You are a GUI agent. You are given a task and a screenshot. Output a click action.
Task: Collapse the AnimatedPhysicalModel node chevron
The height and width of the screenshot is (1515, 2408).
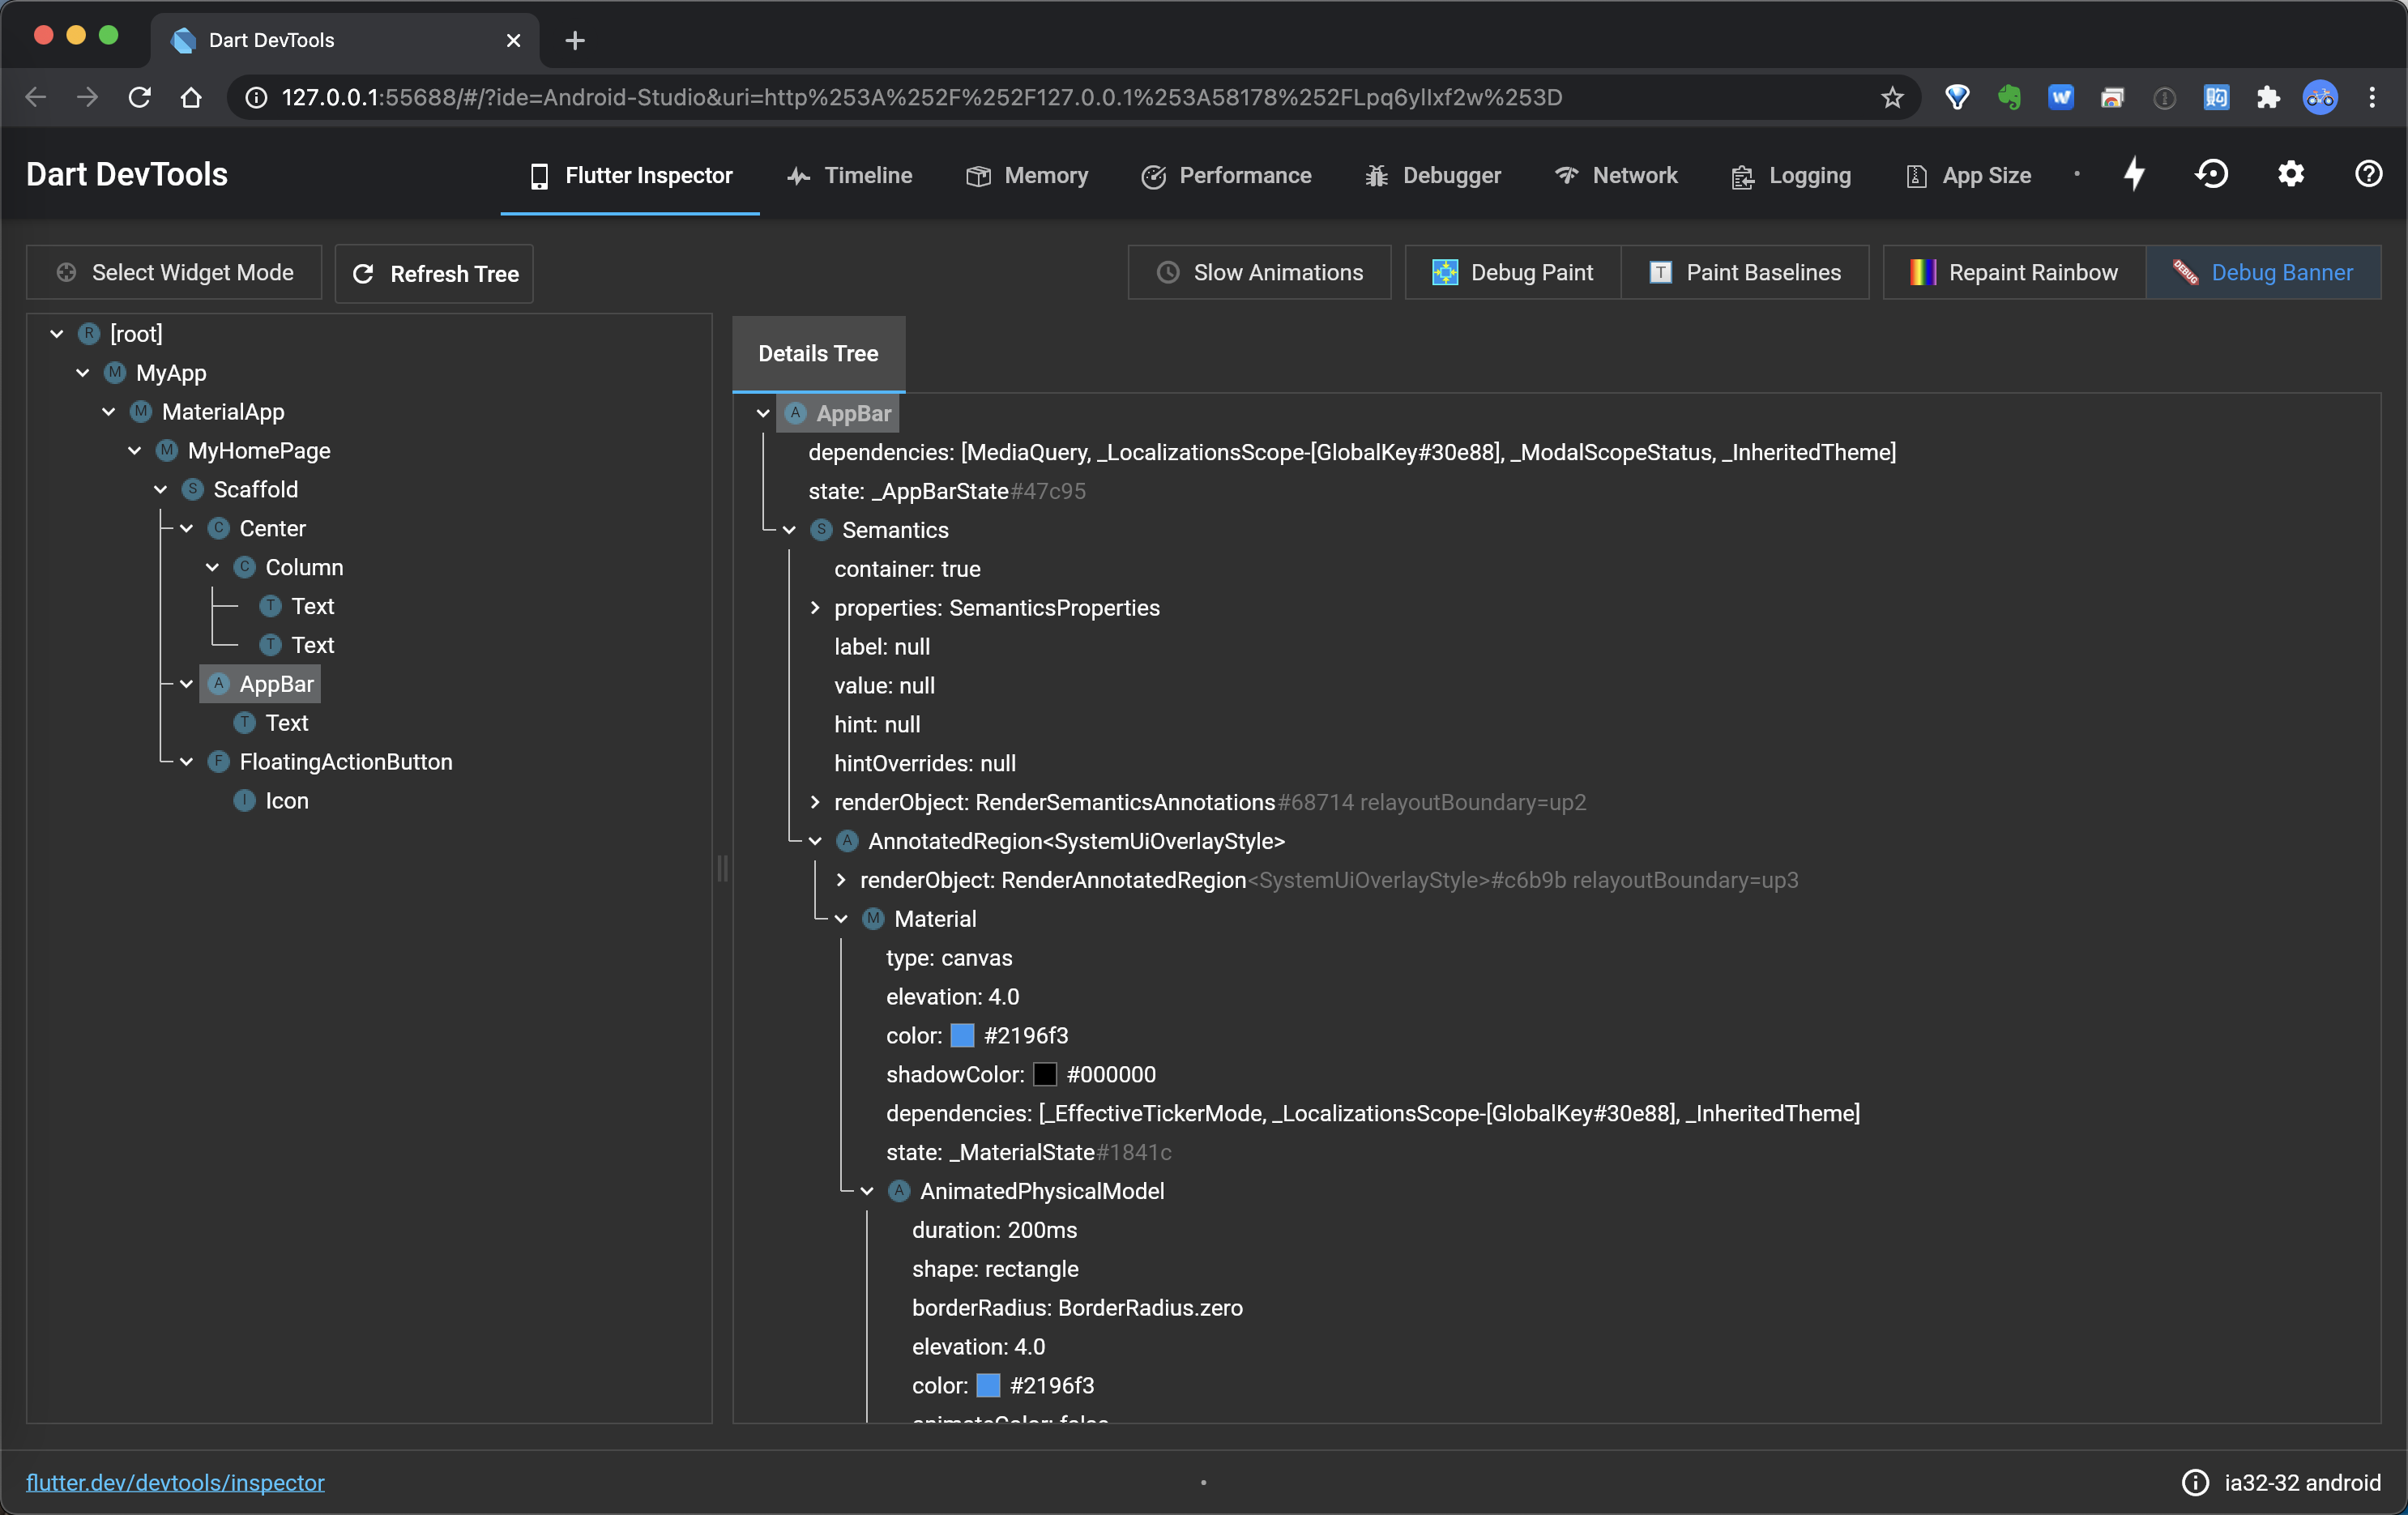point(867,1190)
